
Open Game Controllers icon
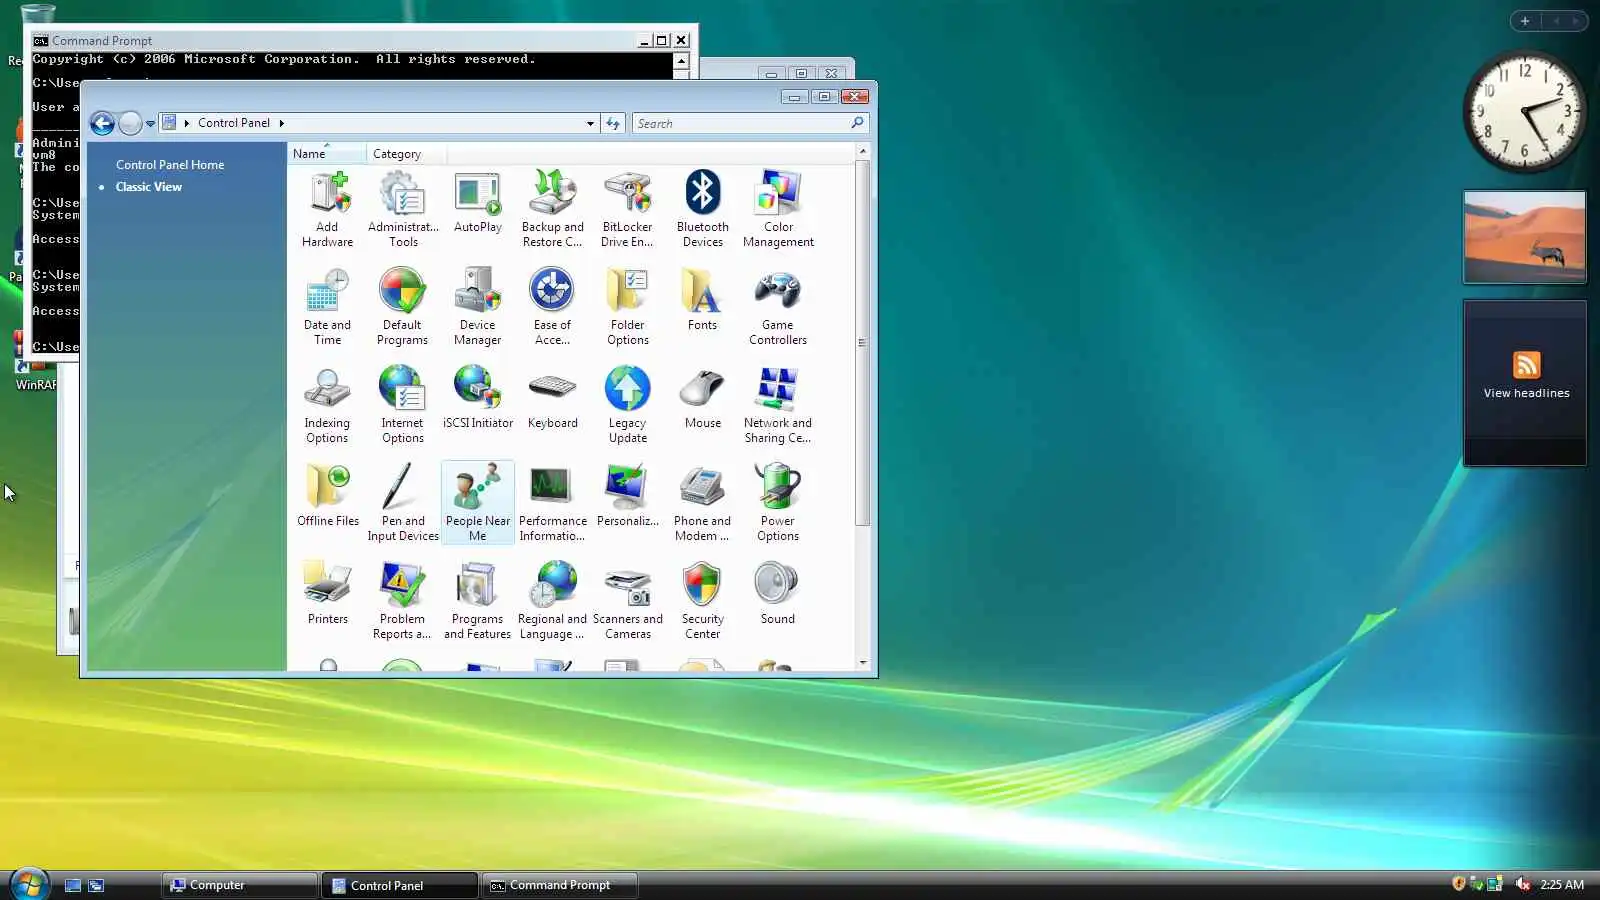click(x=778, y=307)
